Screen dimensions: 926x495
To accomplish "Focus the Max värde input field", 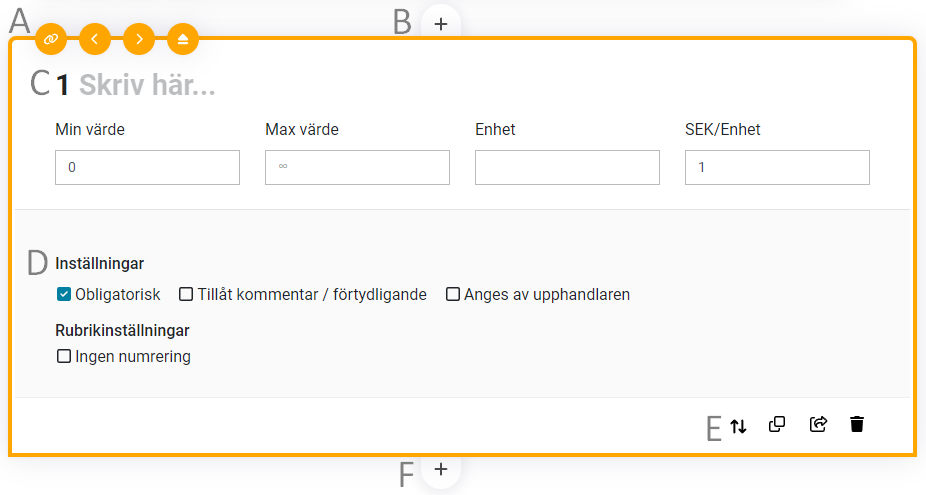I will pyautogui.click(x=357, y=168).
